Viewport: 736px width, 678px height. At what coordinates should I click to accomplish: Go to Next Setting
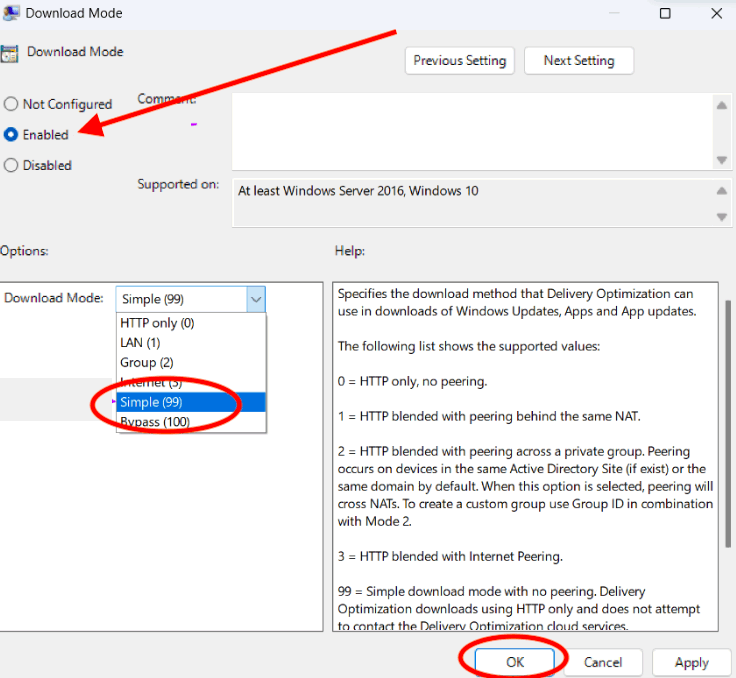[578, 60]
